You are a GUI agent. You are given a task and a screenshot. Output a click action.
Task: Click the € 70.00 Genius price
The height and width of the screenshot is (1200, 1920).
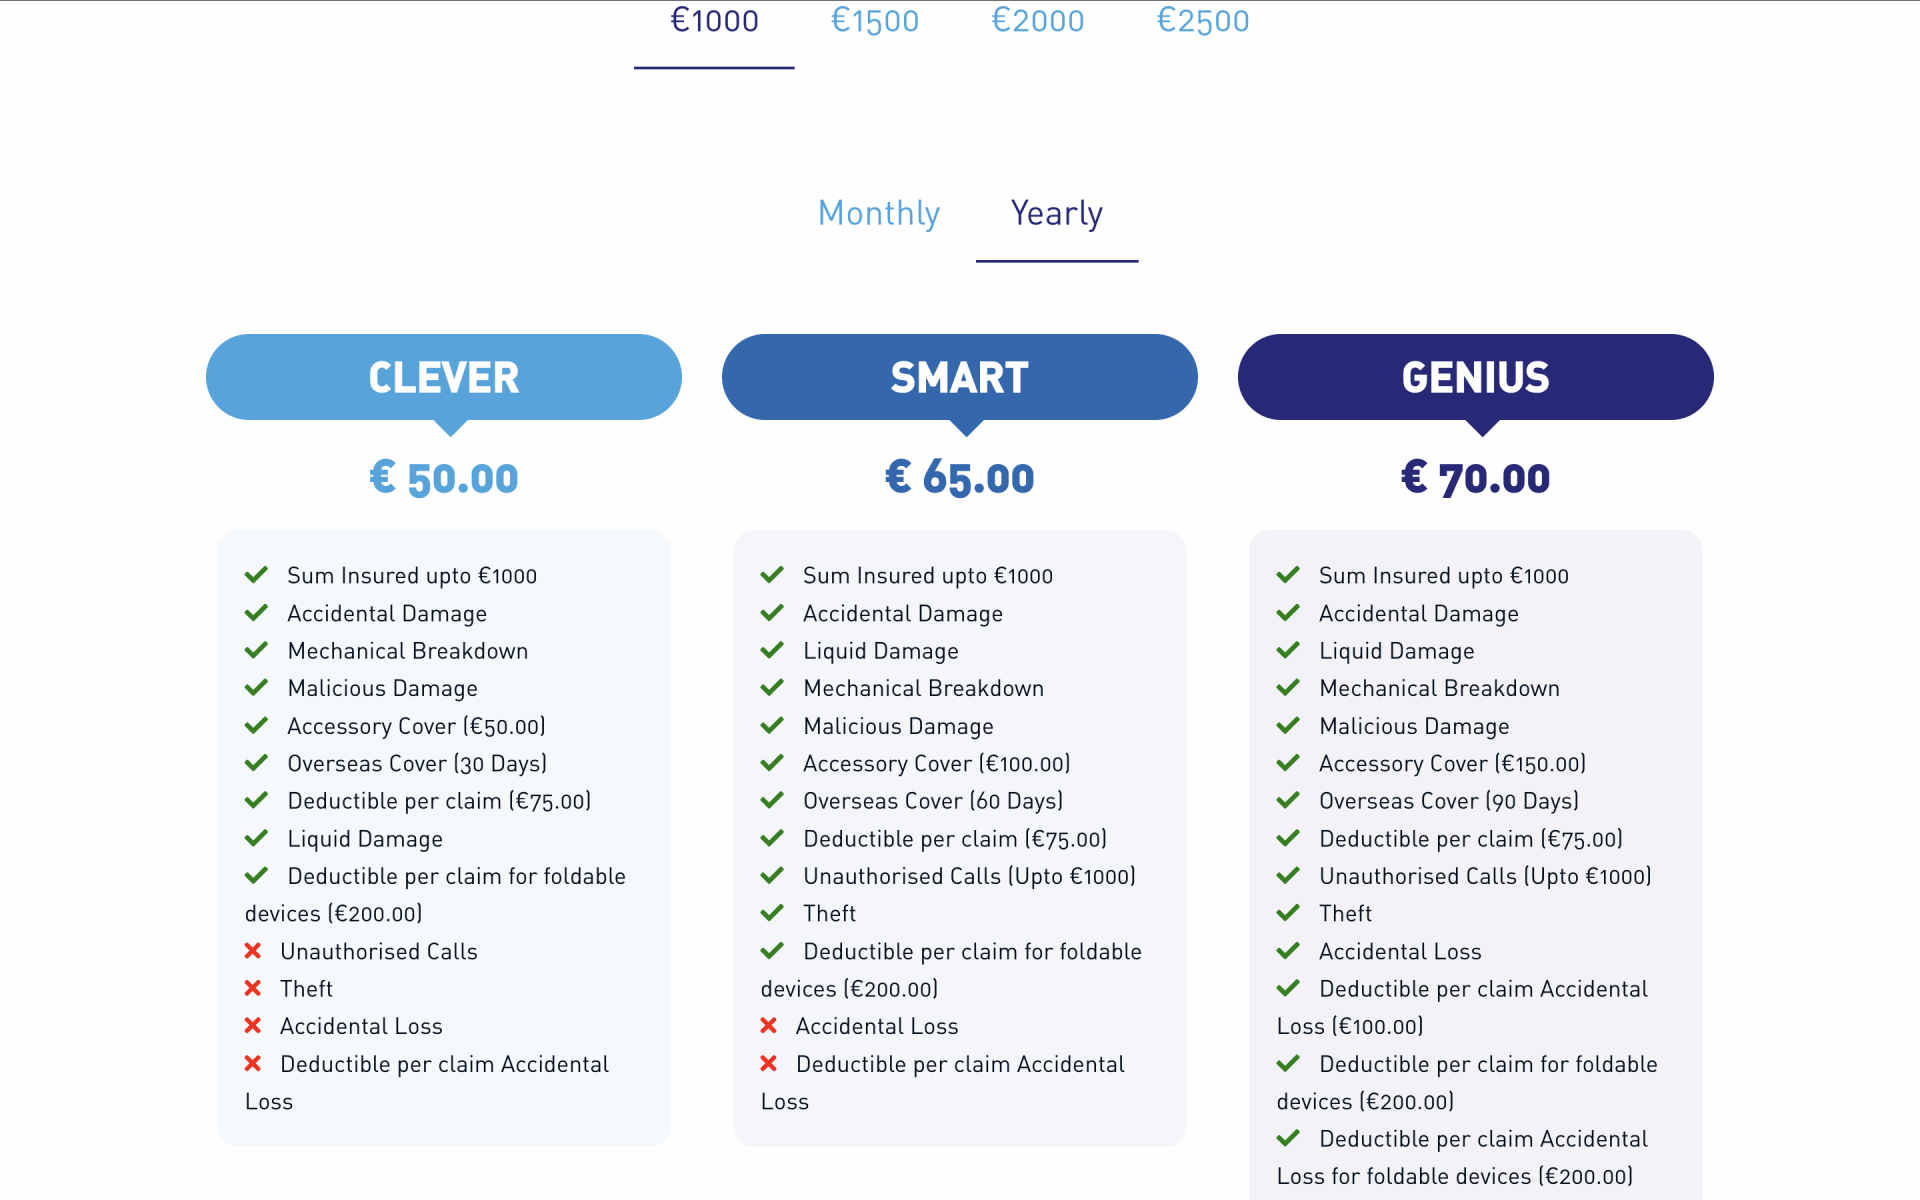(1476, 478)
